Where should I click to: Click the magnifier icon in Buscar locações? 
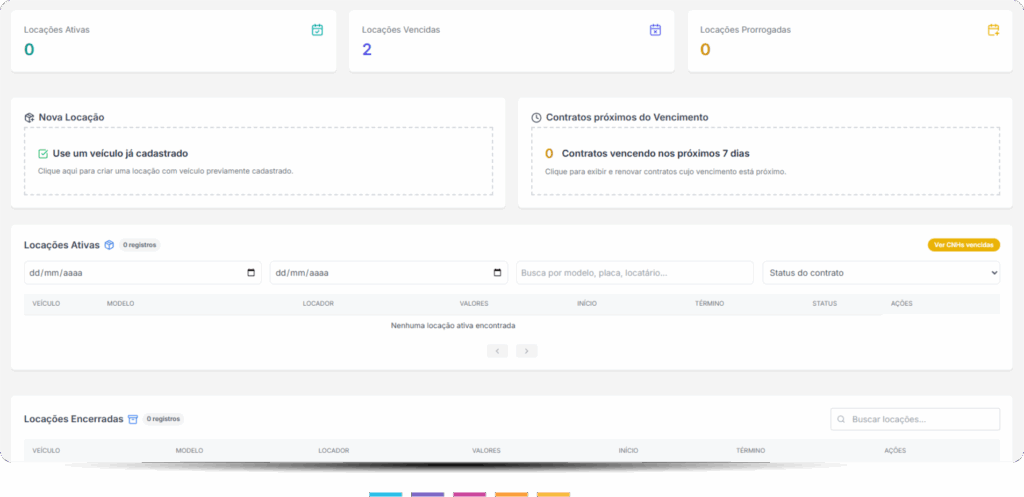(842, 419)
